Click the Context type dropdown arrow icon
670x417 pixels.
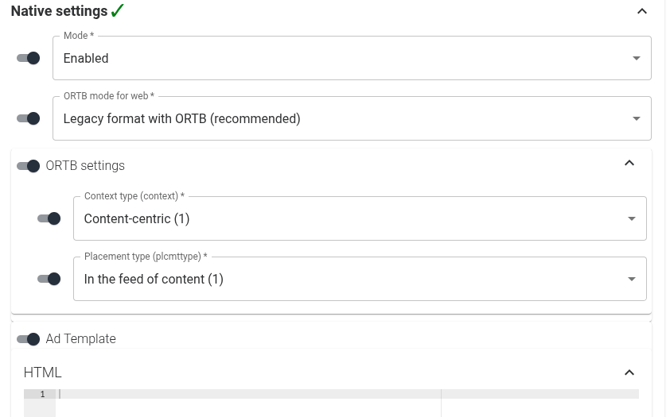pos(631,218)
